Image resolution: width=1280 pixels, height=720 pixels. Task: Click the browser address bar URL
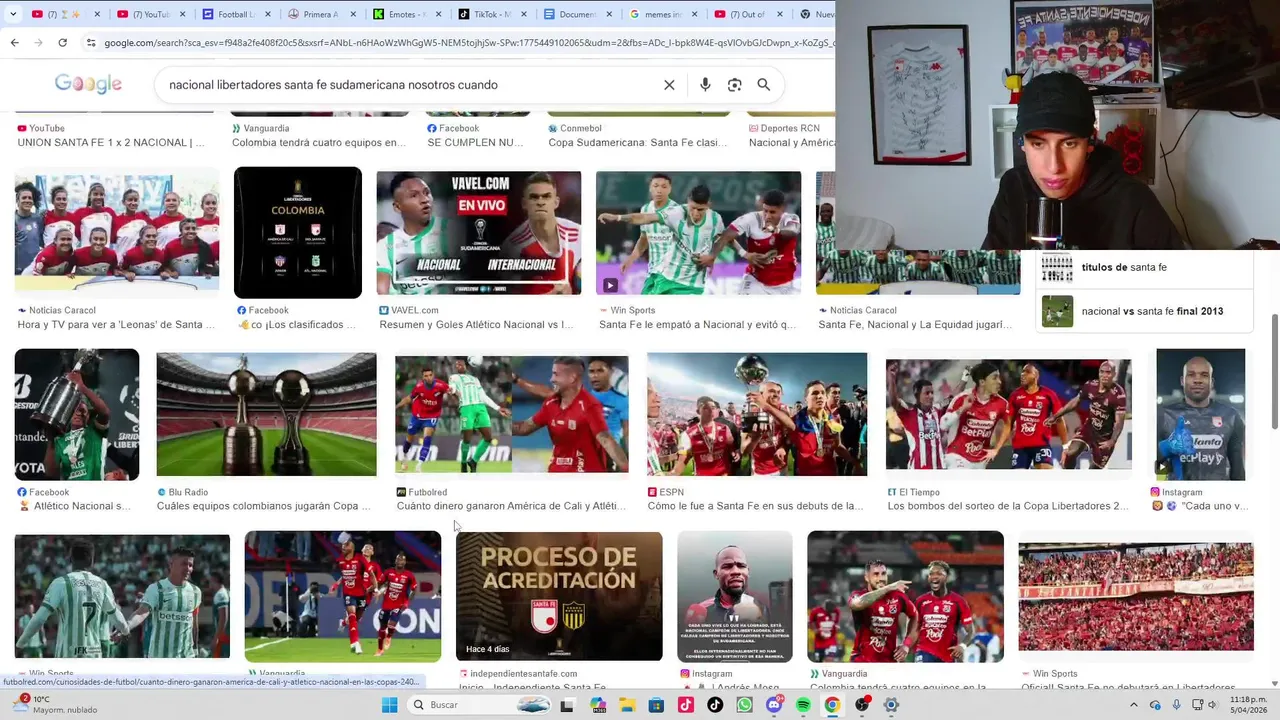tap(460, 43)
